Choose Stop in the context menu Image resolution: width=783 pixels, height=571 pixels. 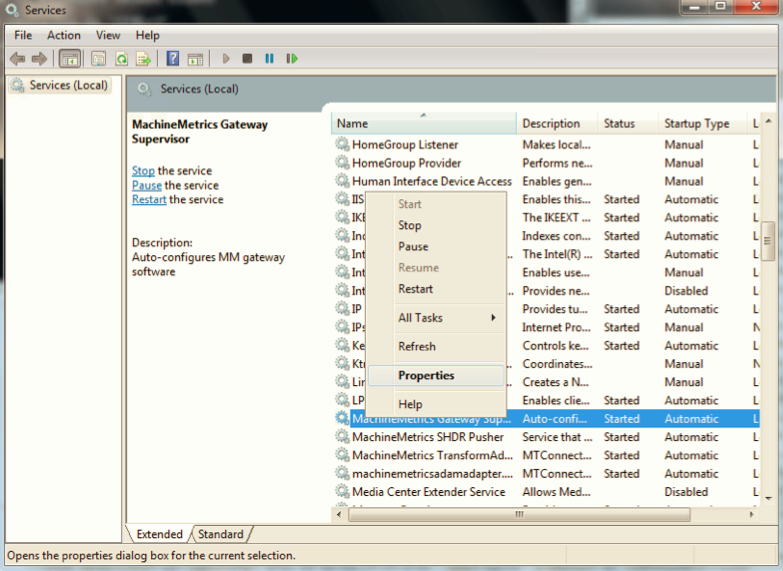pos(436,225)
